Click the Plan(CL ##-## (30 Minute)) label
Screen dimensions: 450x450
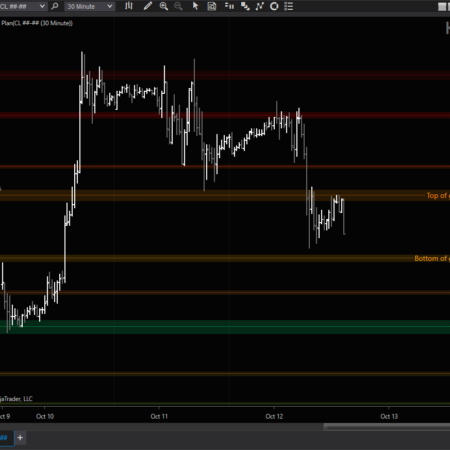coord(37,23)
